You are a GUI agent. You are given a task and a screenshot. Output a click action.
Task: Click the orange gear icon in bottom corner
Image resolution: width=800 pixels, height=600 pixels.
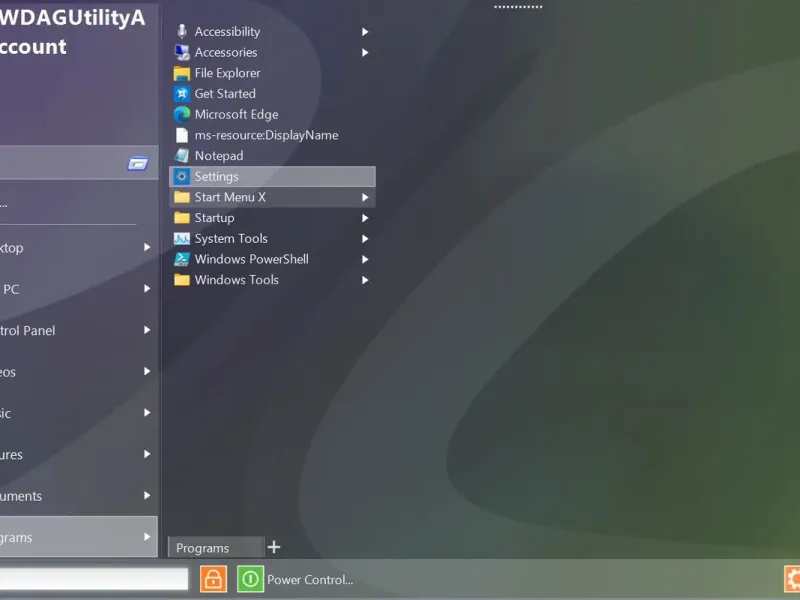click(792, 579)
